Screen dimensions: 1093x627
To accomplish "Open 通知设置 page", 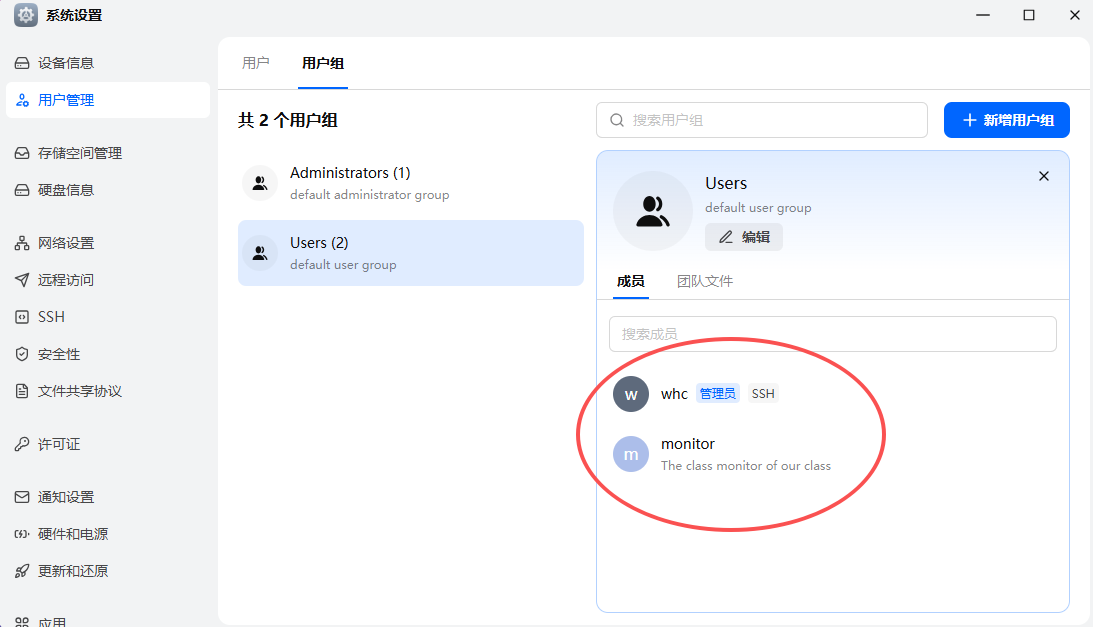I will [x=107, y=497].
